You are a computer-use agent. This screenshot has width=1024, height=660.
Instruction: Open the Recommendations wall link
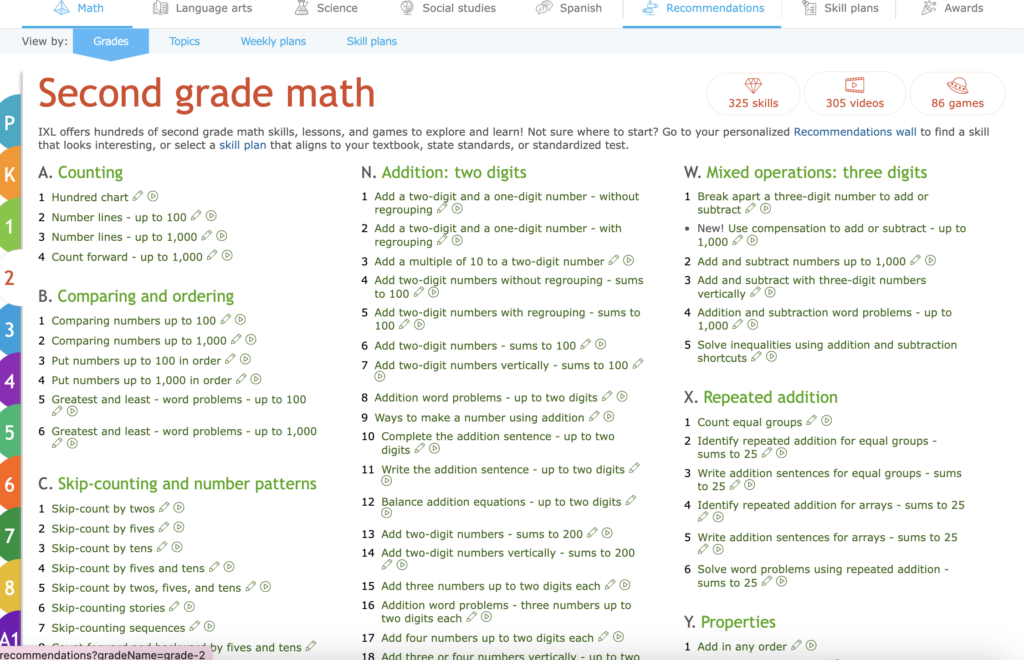click(855, 132)
